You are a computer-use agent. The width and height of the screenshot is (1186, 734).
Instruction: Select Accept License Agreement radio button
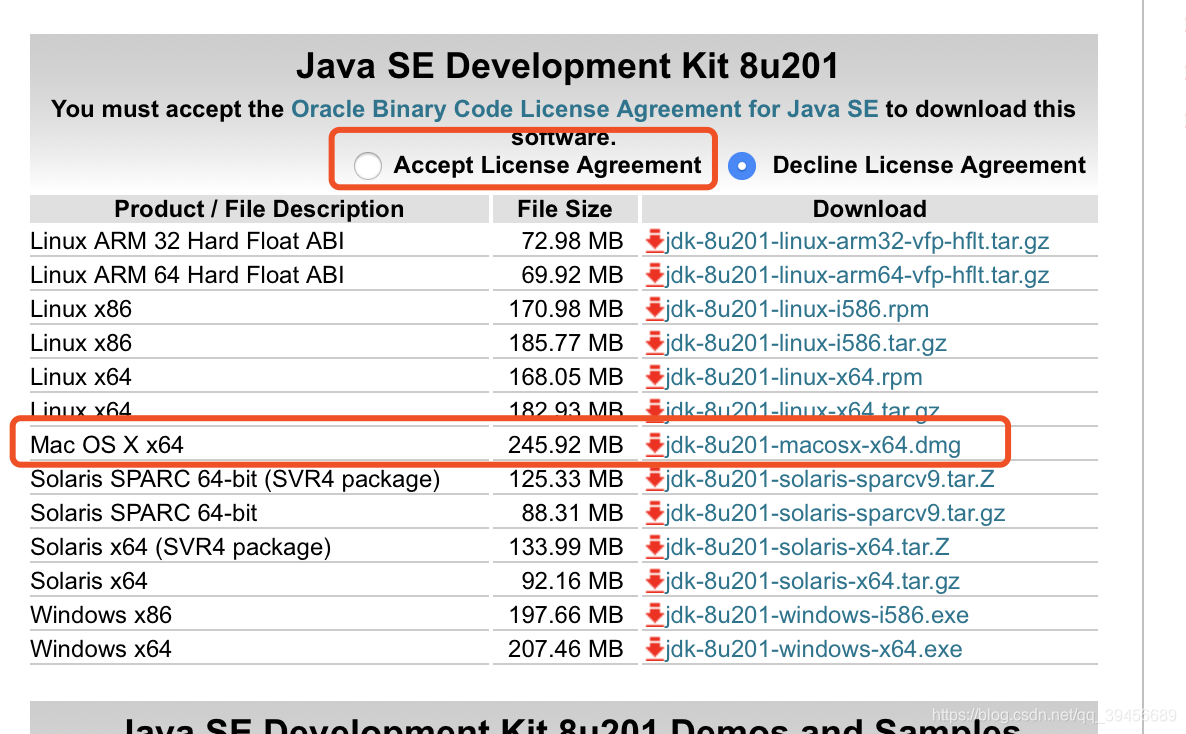[368, 166]
